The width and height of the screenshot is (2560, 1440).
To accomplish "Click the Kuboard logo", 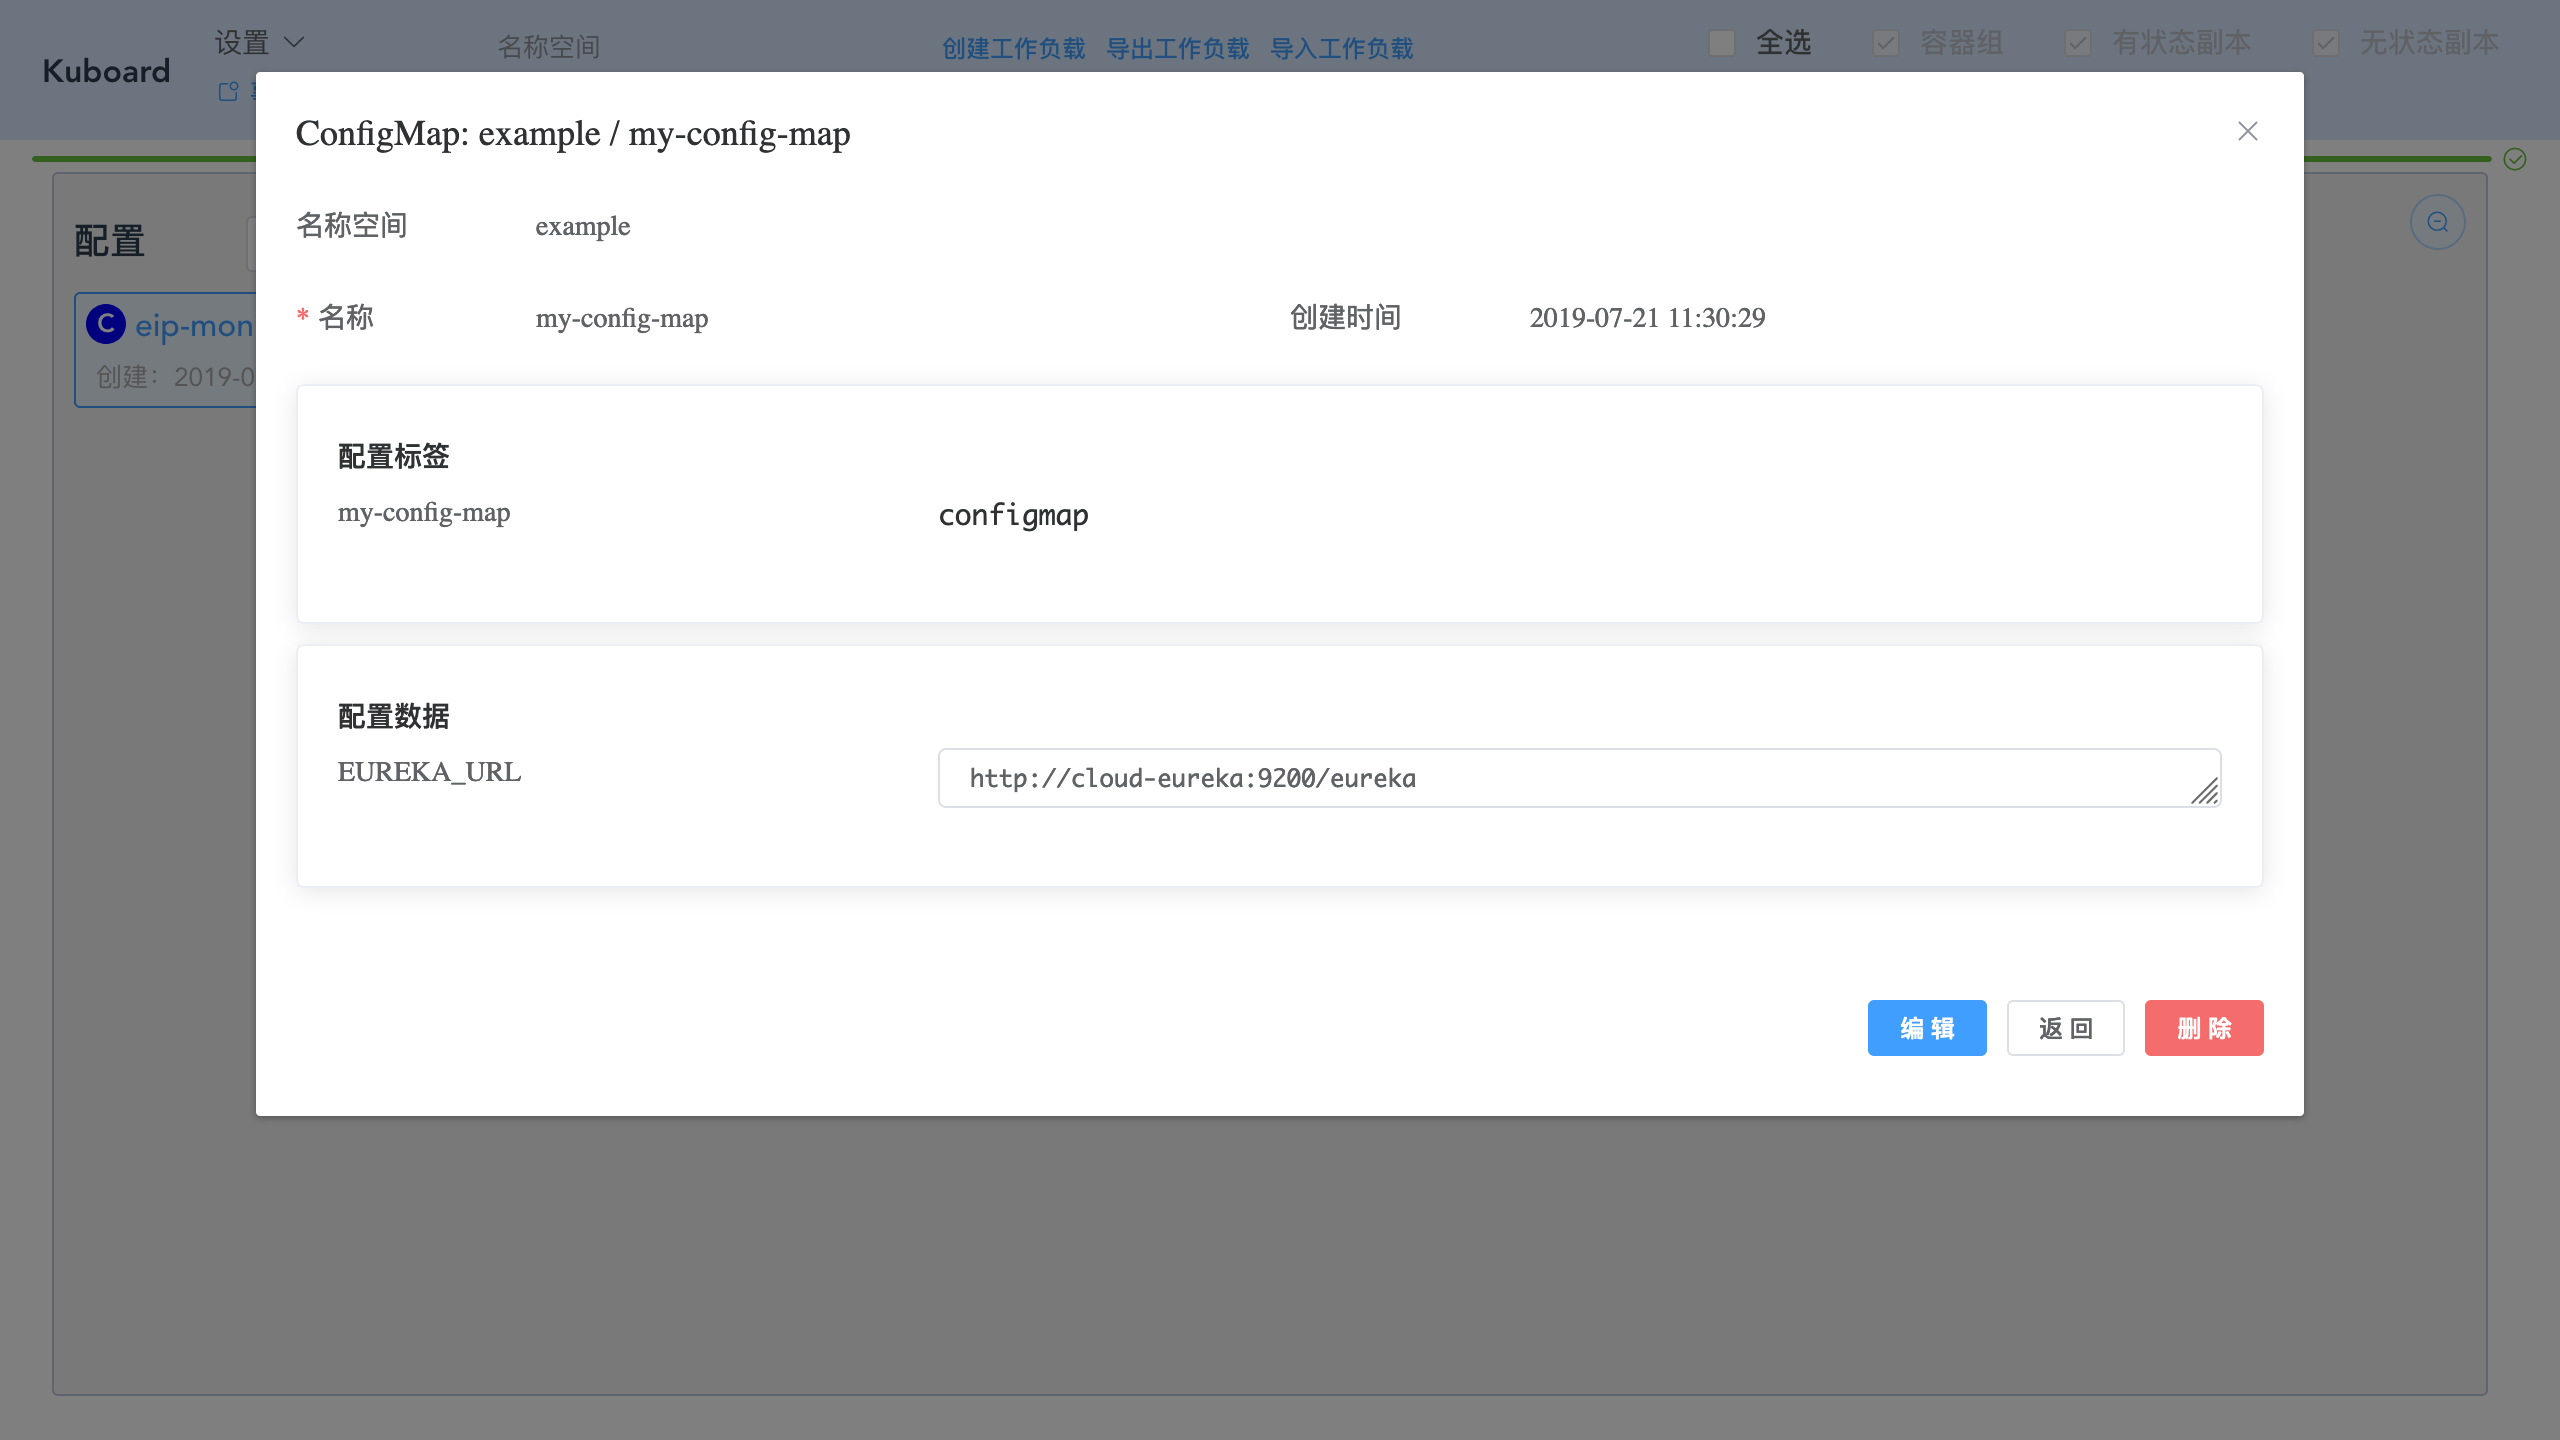I will pyautogui.click(x=104, y=70).
